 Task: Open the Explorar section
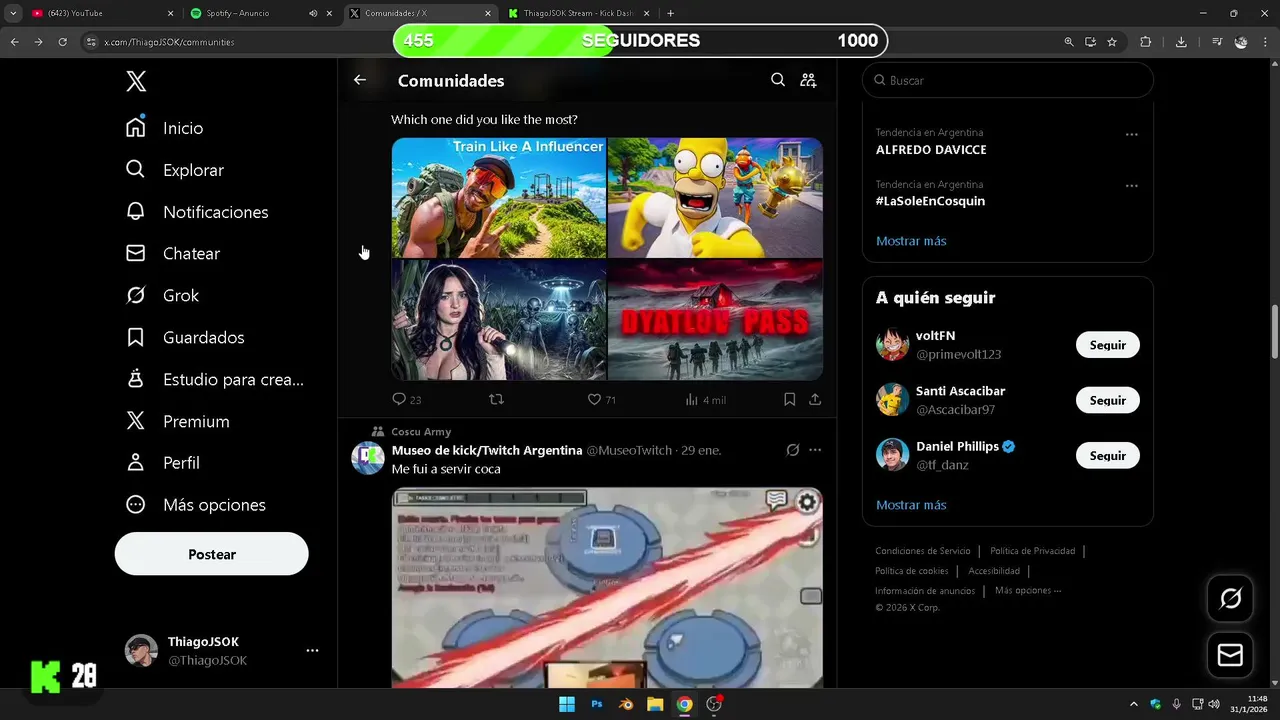(175, 170)
